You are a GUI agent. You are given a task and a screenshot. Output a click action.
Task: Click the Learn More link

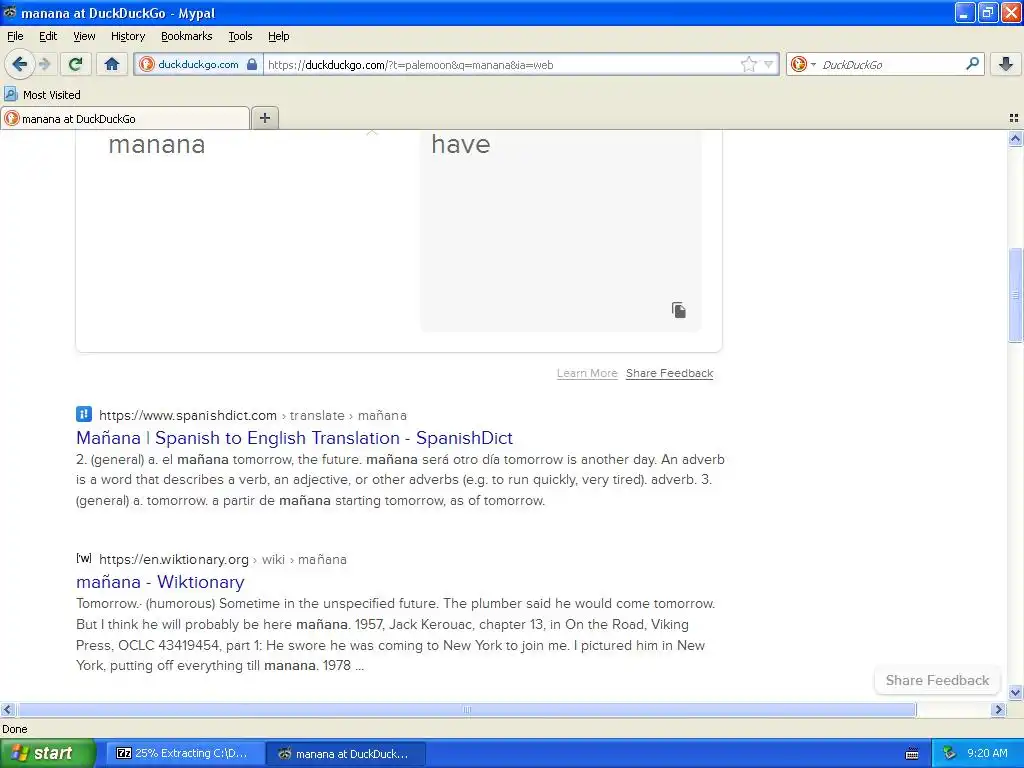coord(587,374)
